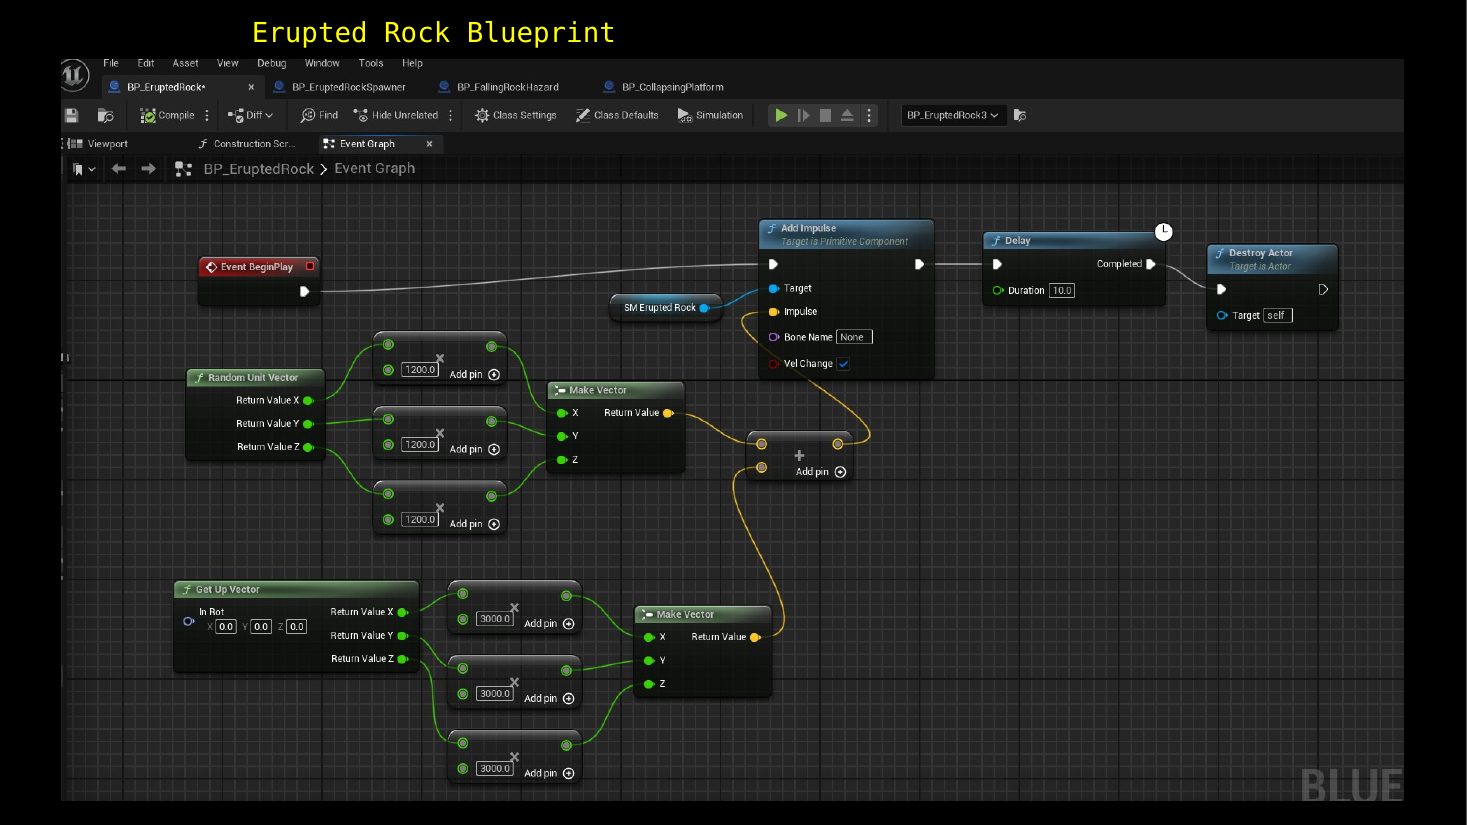Close the BP_EruptedRock tab
The height and width of the screenshot is (825, 1467).
pyautogui.click(x=251, y=87)
